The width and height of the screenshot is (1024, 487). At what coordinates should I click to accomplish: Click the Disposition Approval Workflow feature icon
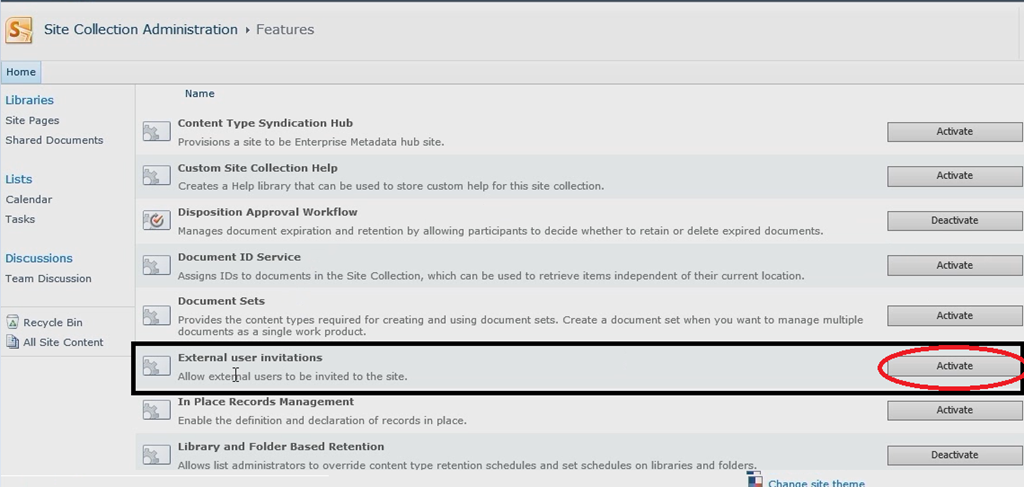click(x=157, y=221)
